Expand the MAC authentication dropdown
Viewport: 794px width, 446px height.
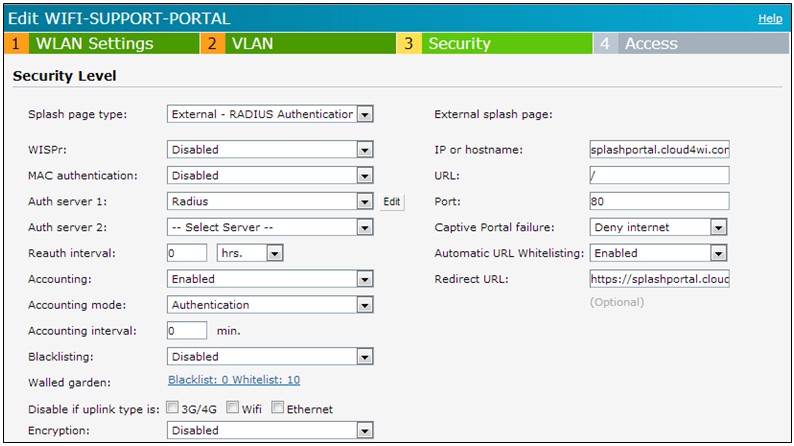coord(270,176)
